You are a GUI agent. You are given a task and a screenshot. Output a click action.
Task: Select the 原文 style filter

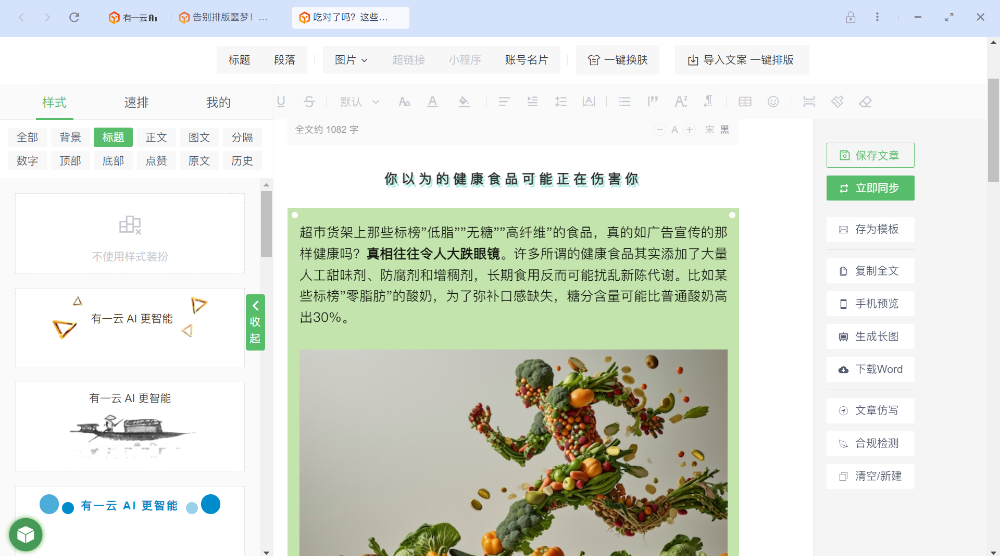199,161
